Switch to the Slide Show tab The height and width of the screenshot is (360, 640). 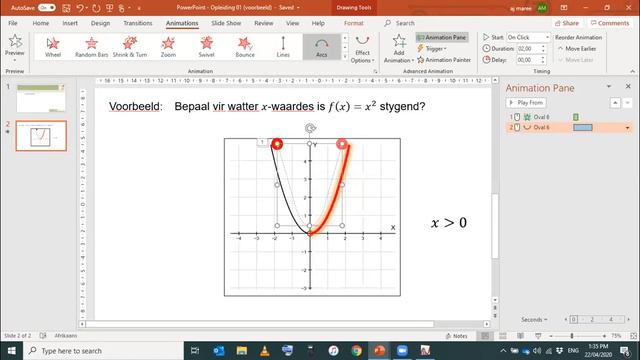[226, 23]
